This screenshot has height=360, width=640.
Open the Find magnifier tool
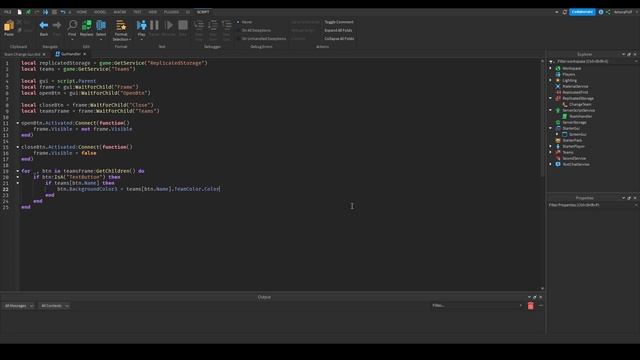[x=72, y=25]
